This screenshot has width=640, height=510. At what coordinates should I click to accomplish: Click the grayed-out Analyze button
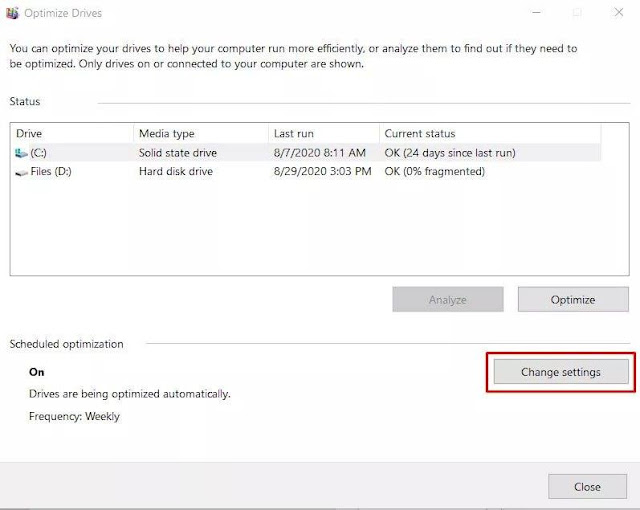(448, 299)
